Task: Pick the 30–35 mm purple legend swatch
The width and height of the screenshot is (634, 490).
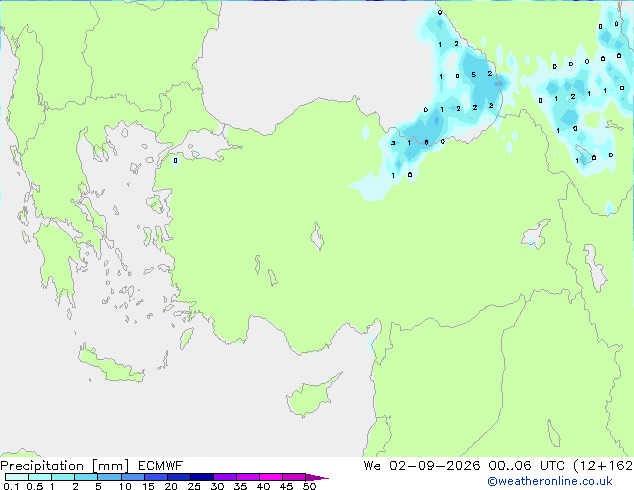Action: 225,477
